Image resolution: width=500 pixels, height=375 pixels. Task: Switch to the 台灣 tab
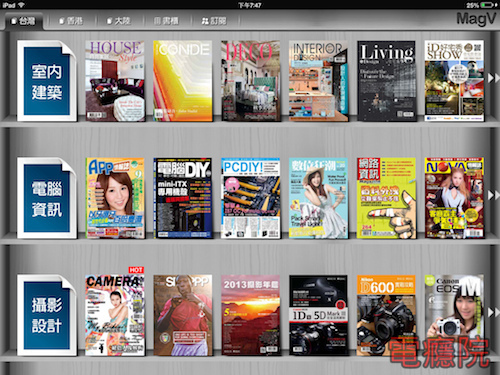24,21
